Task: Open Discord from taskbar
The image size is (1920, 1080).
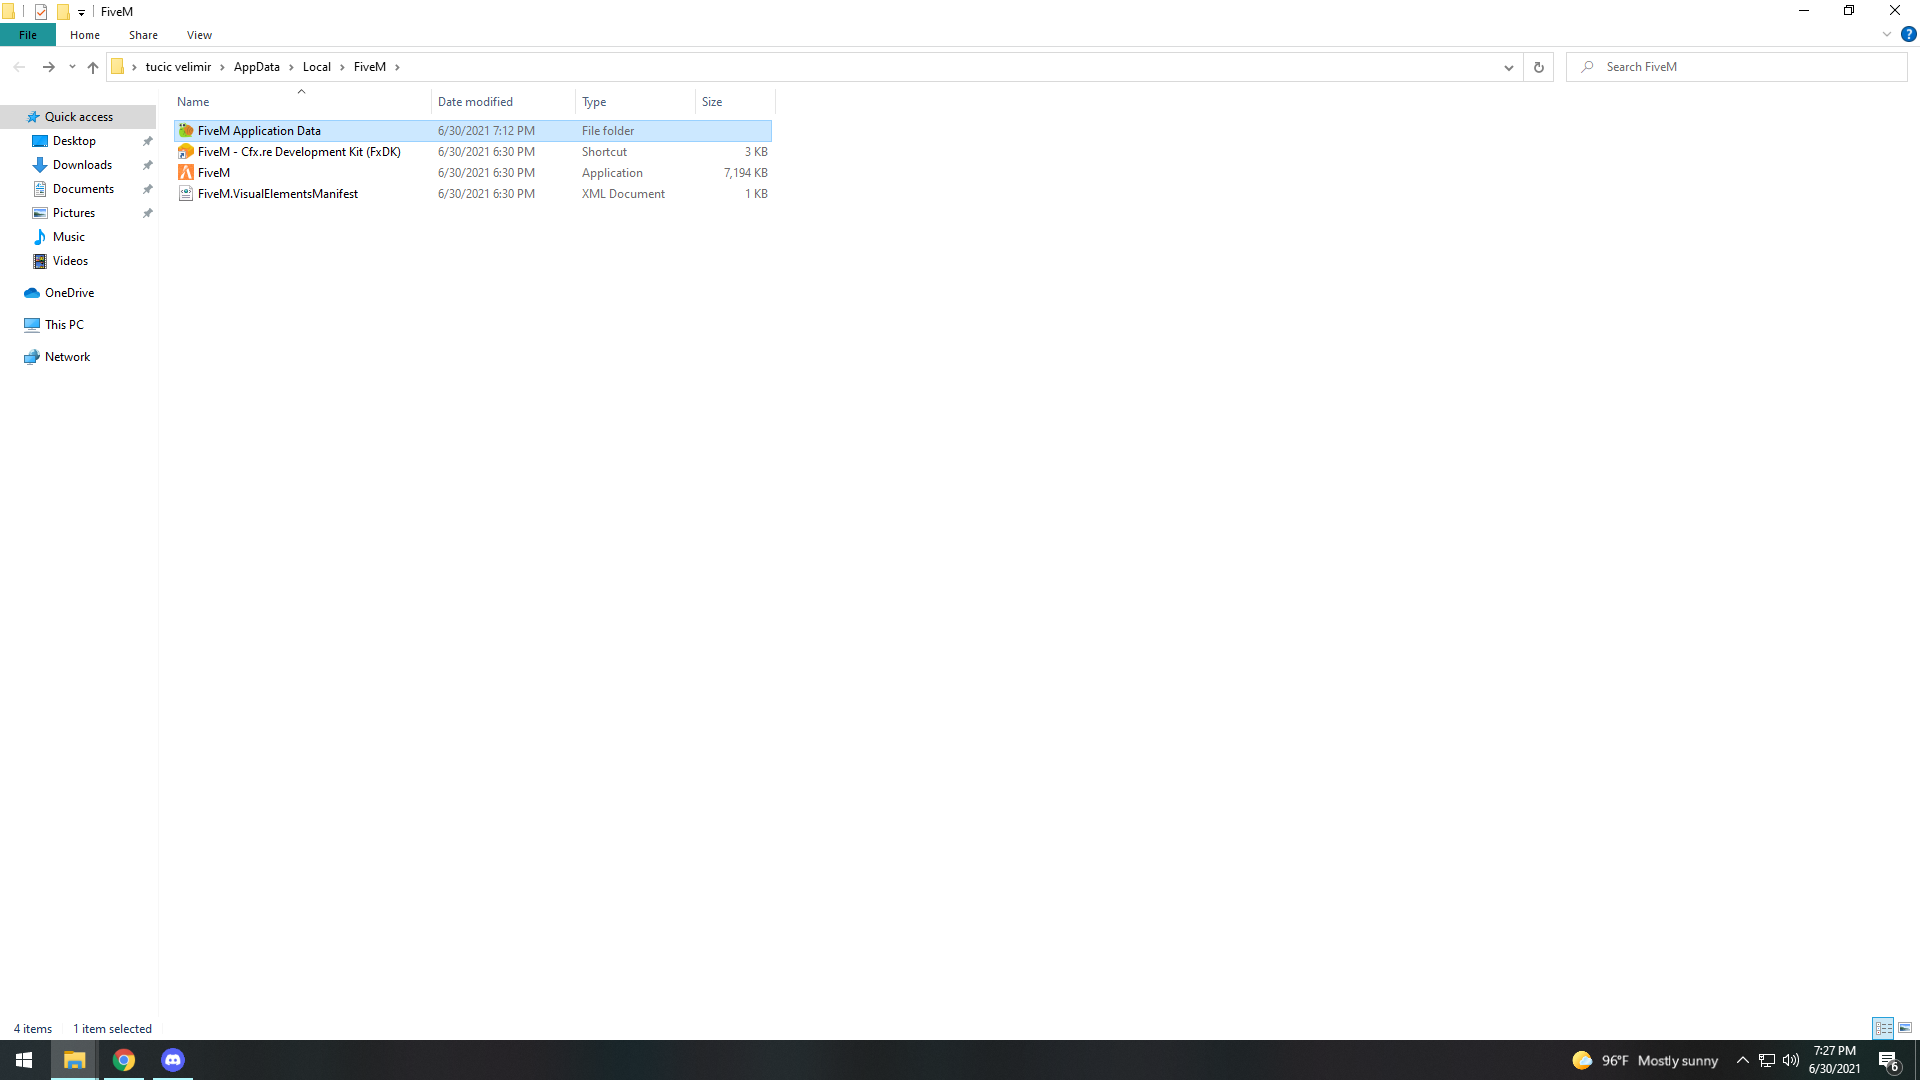Action: pos(173,1060)
